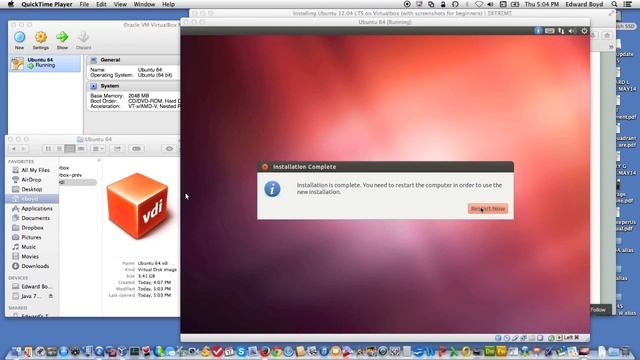The image size is (640, 360).
Task: Click the Discard icon in VirtualBox toolbar
Action: click(x=84, y=40)
